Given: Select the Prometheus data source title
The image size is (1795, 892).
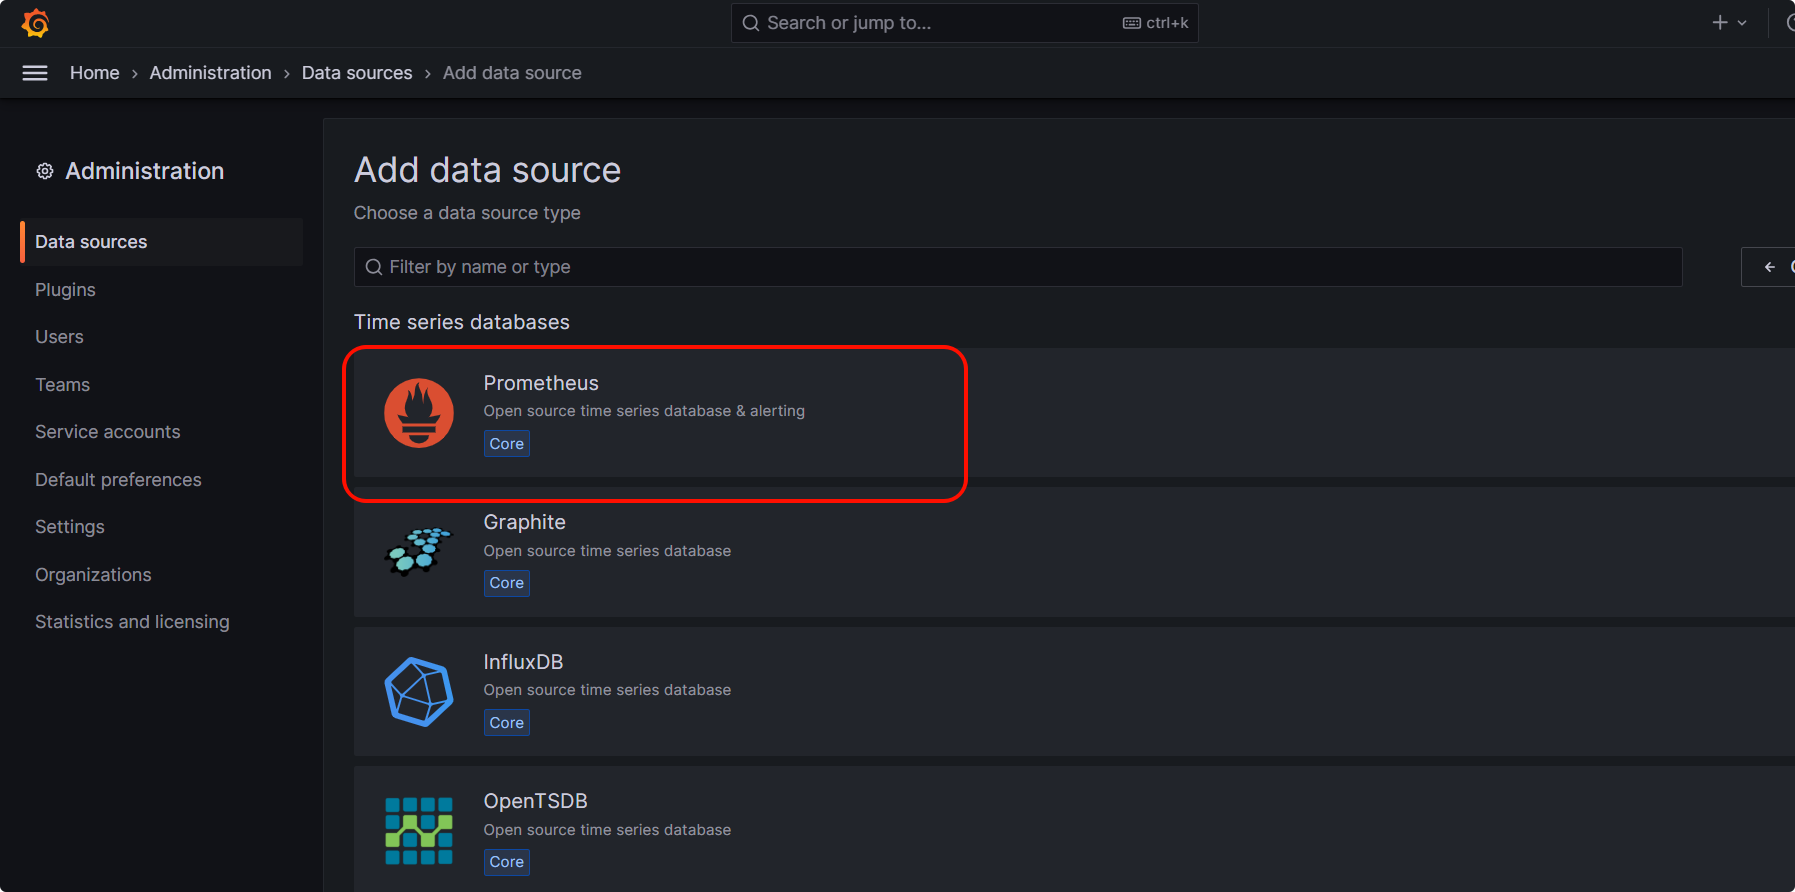Looking at the screenshot, I should pos(541,383).
